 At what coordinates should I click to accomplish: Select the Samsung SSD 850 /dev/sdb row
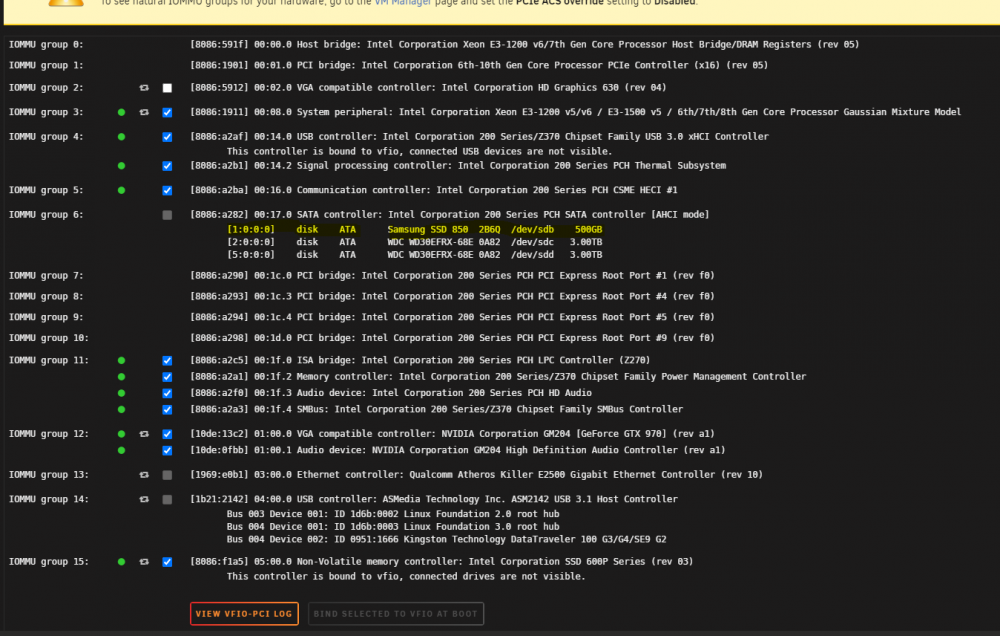[415, 230]
